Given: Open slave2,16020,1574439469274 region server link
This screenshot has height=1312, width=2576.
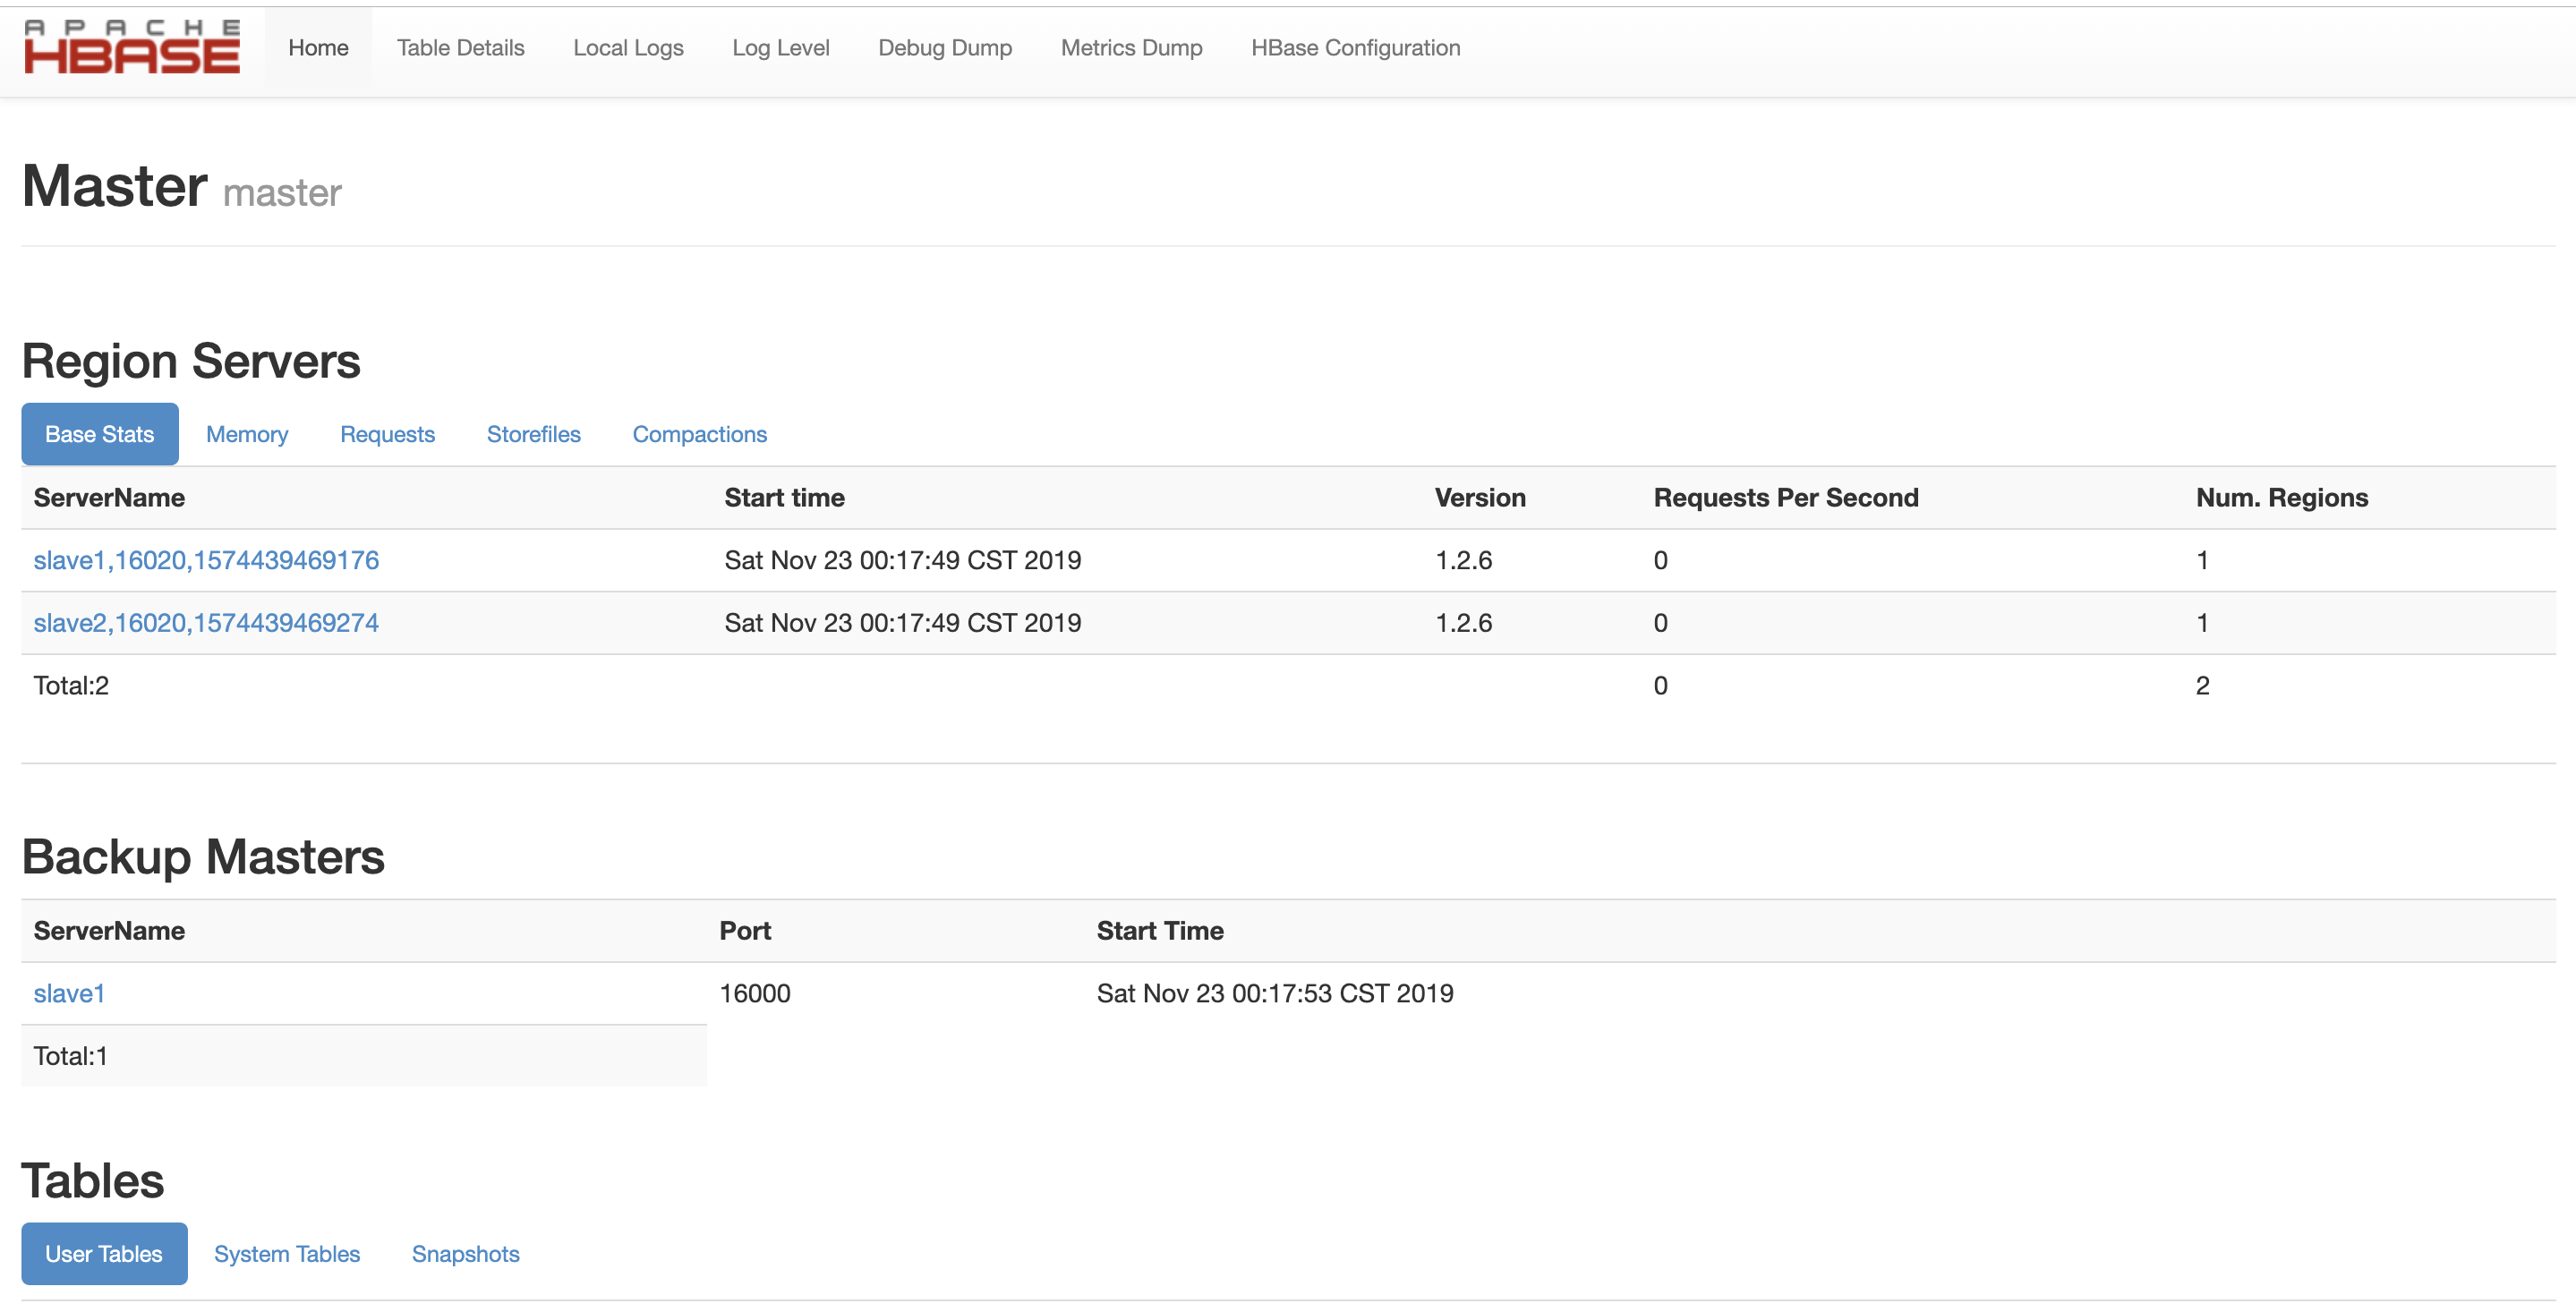Looking at the screenshot, I should click(x=206, y=623).
